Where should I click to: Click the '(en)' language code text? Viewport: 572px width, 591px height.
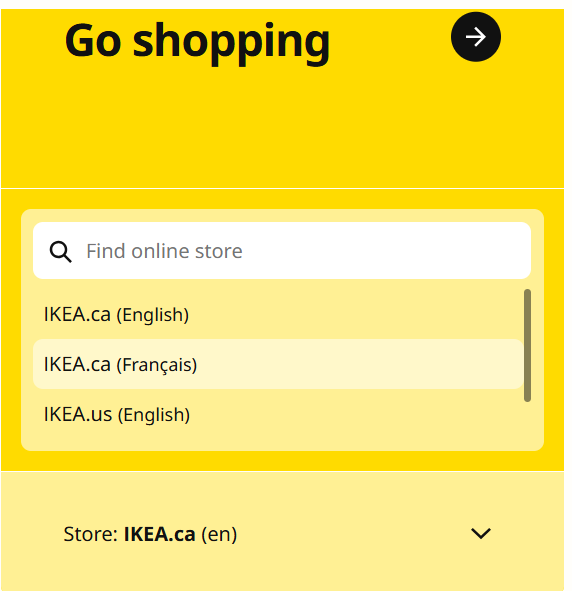219,534
